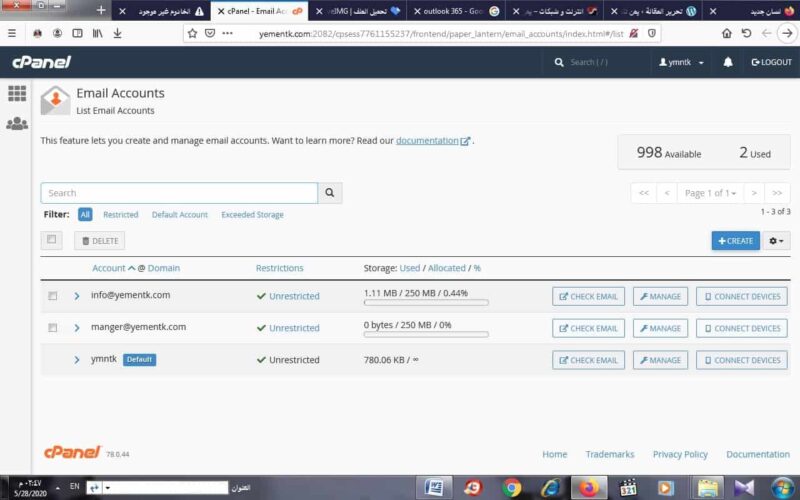Open Firefox hamburger menu
The image size is (800, 500).
coord(12,33)
